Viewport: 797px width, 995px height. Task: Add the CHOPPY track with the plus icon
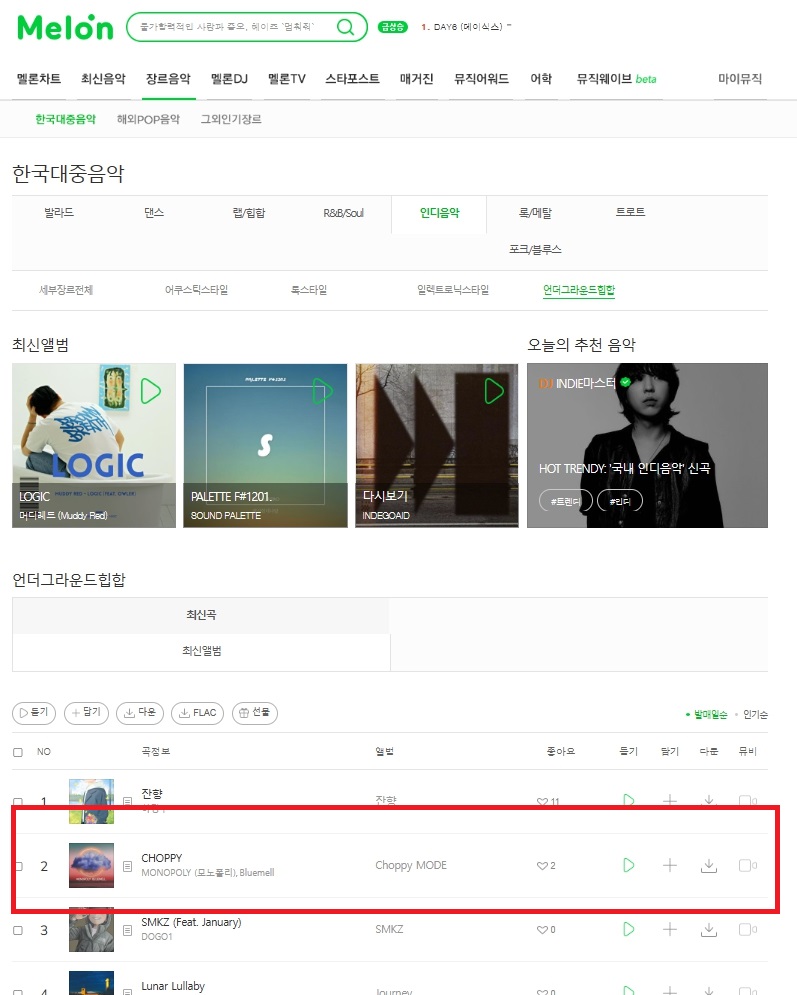coord(669,865)
